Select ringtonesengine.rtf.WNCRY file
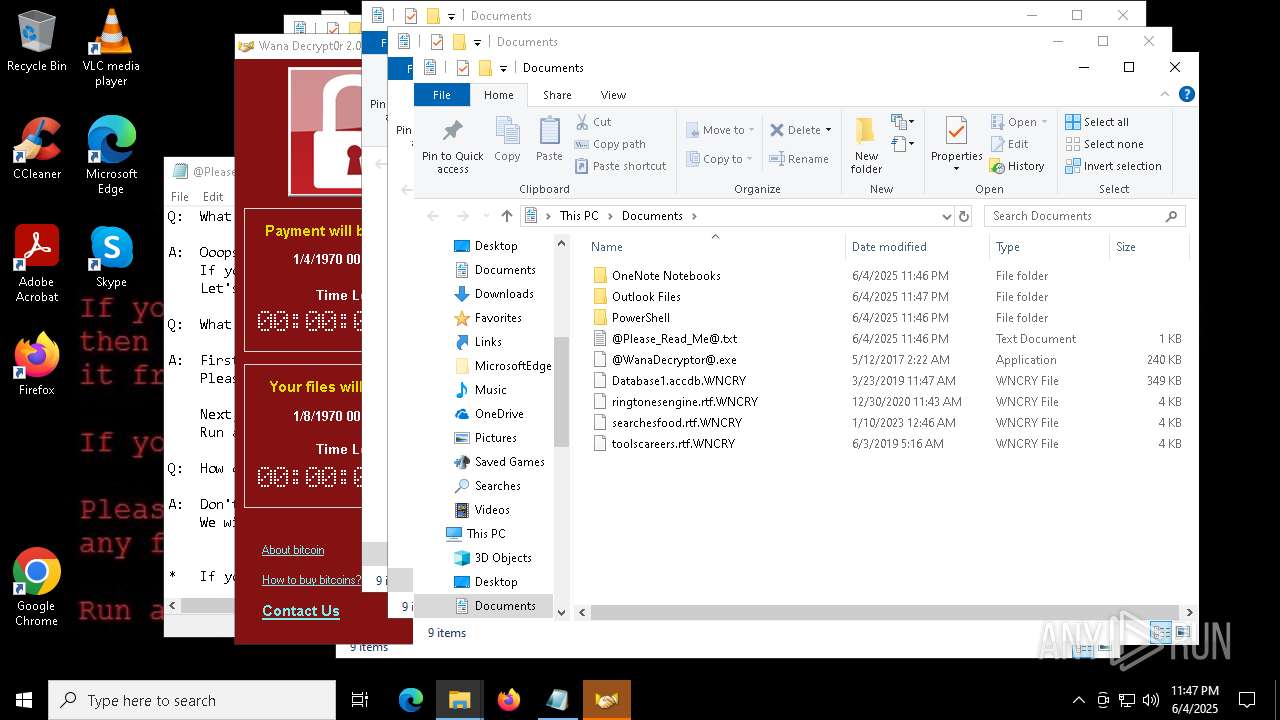1280x720 pixels. pyautogui.click(x=685, y=402)
